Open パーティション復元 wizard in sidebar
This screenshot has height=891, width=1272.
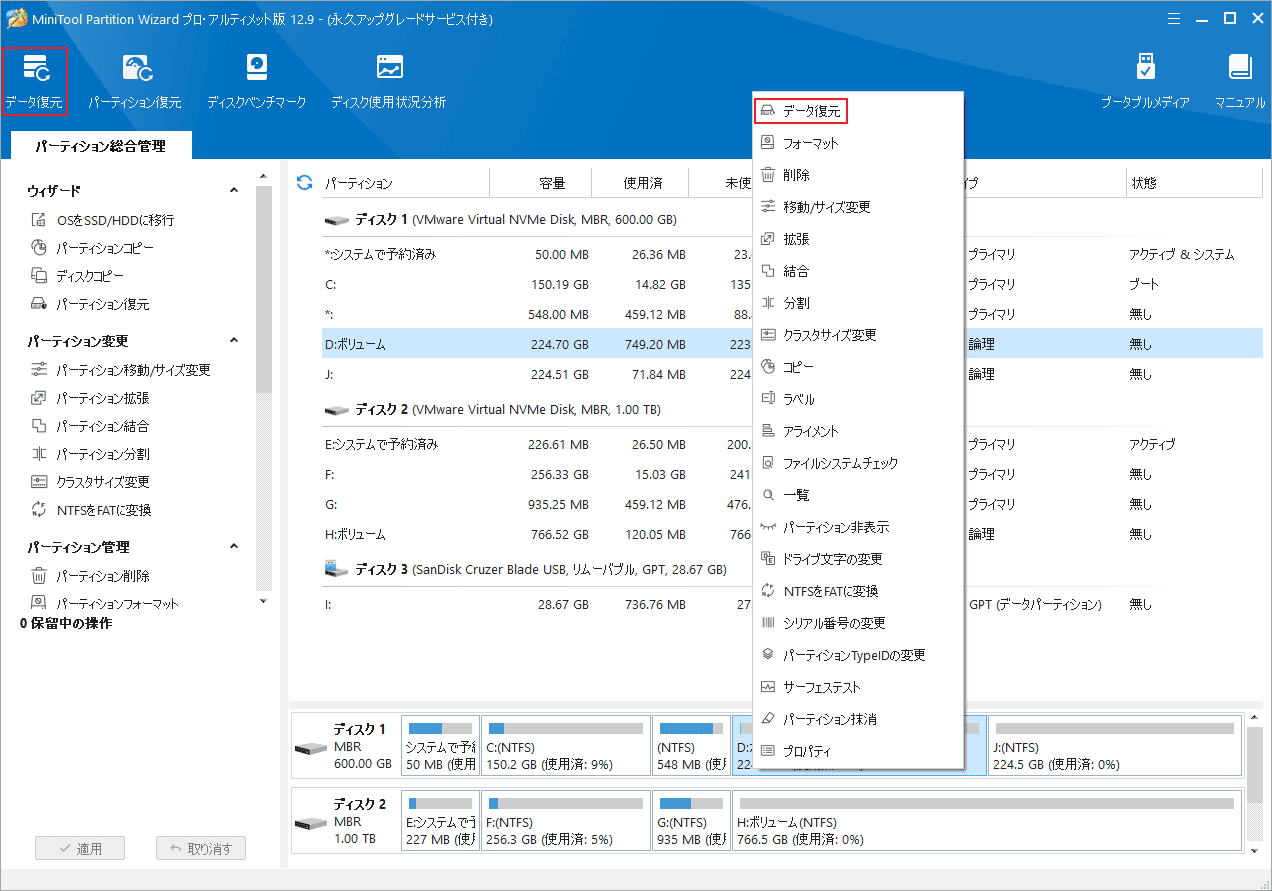pos(90,304)
